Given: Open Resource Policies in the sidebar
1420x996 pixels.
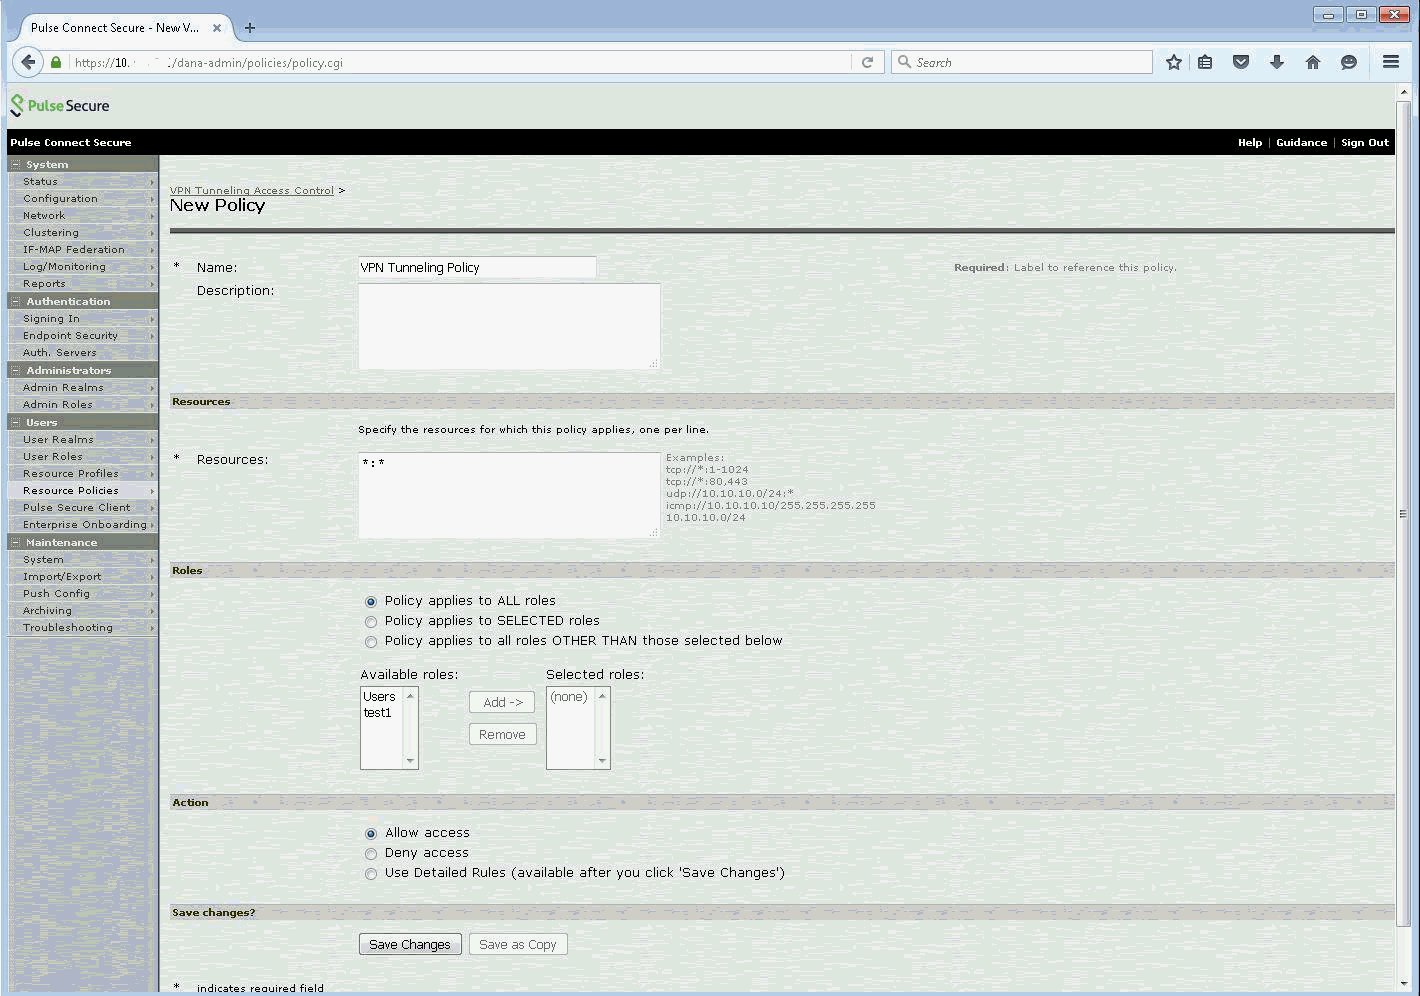Looking at the screenshot, I should click(x=70, y=490).
